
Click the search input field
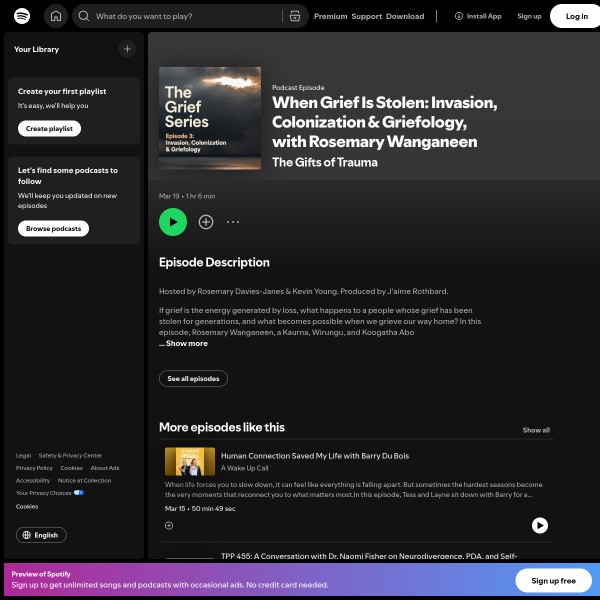(x=185, y=16)
